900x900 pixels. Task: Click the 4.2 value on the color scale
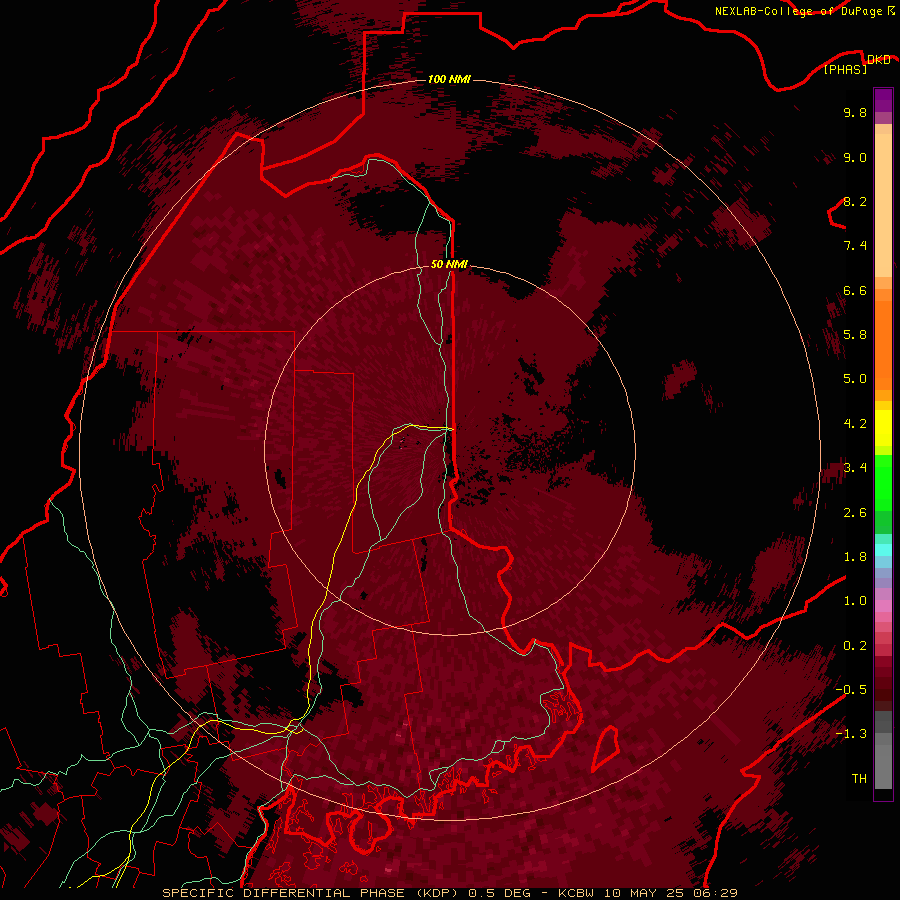855,424
